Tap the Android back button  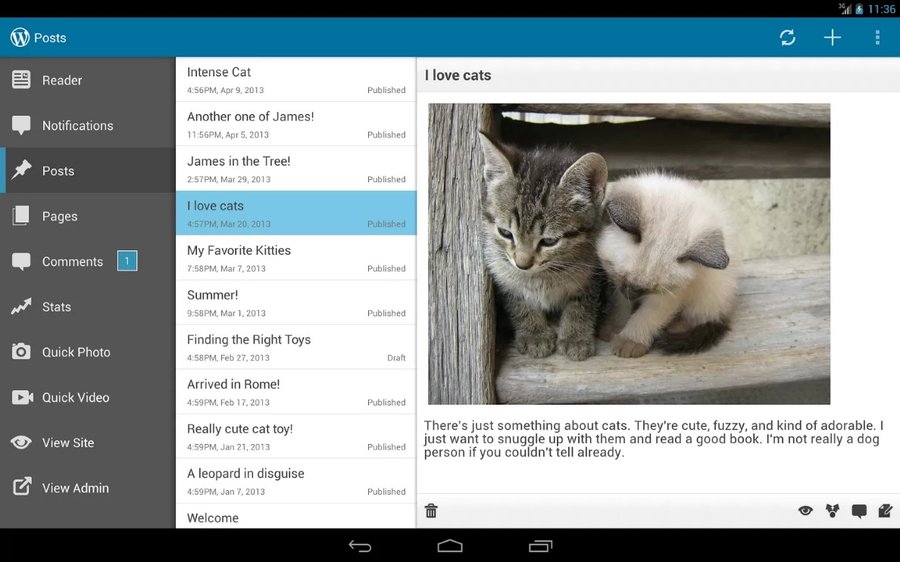(360, 546)
